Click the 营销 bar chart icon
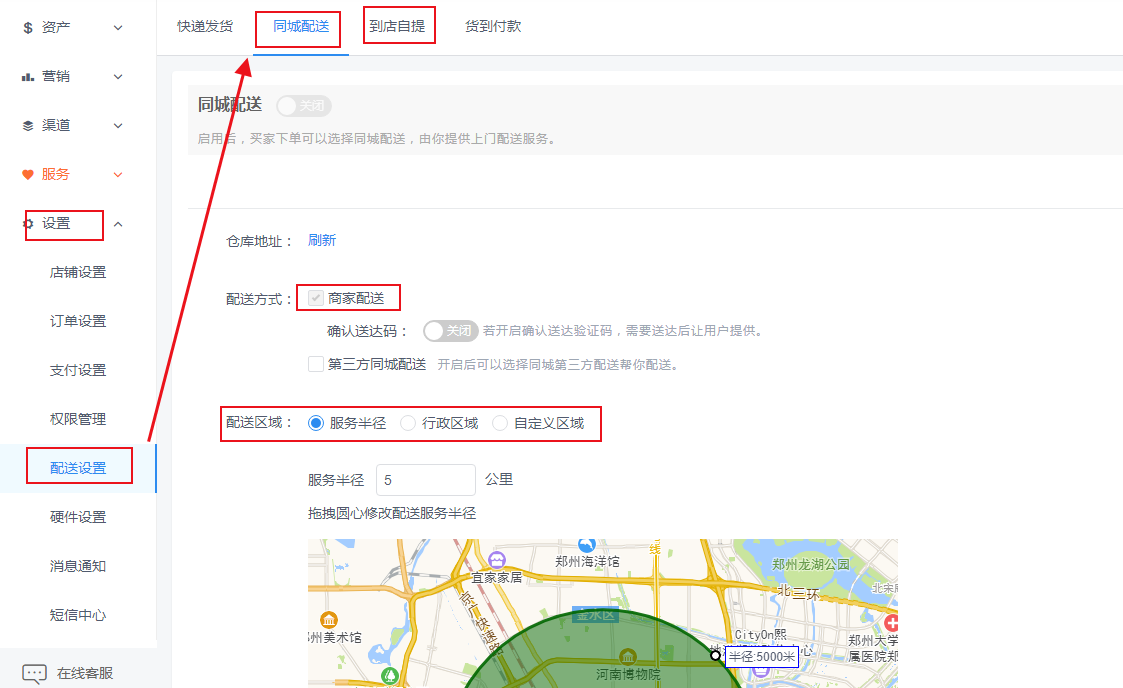The height and width of the screenshot is (688, 1123). click(x=28, y=77)
